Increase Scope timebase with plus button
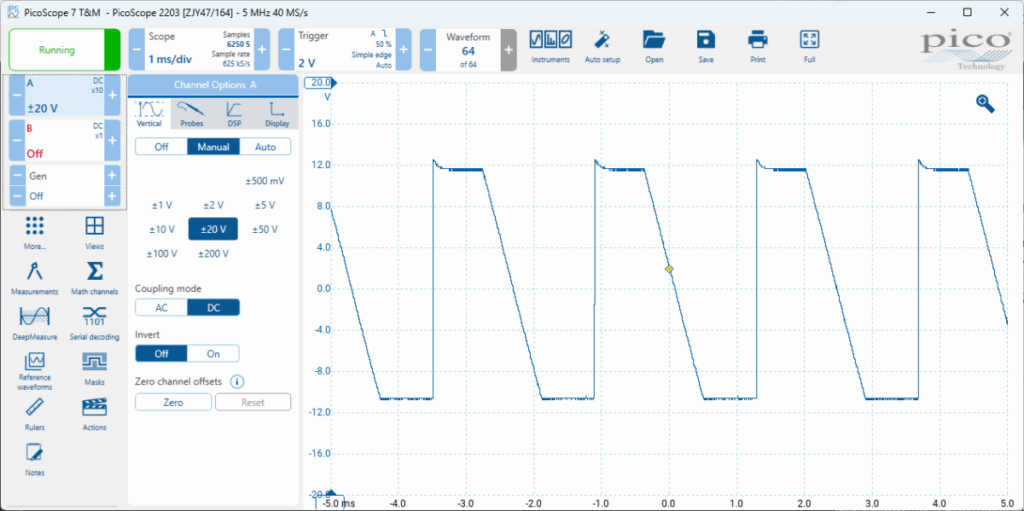The image size is (1024, 511). tap(262, 49)
